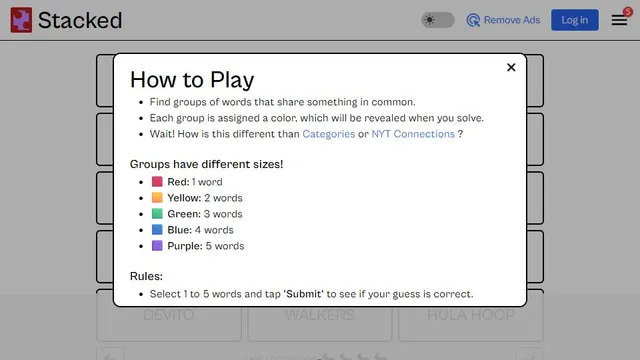The height and width of the screenshot is (360, 640).
Task: Click the yellow color swatch
Action: (157, 198)
